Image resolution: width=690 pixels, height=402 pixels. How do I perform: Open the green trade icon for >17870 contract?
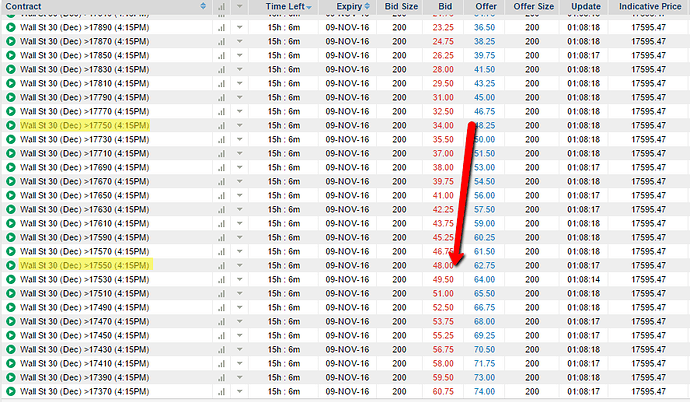(11, 41)
